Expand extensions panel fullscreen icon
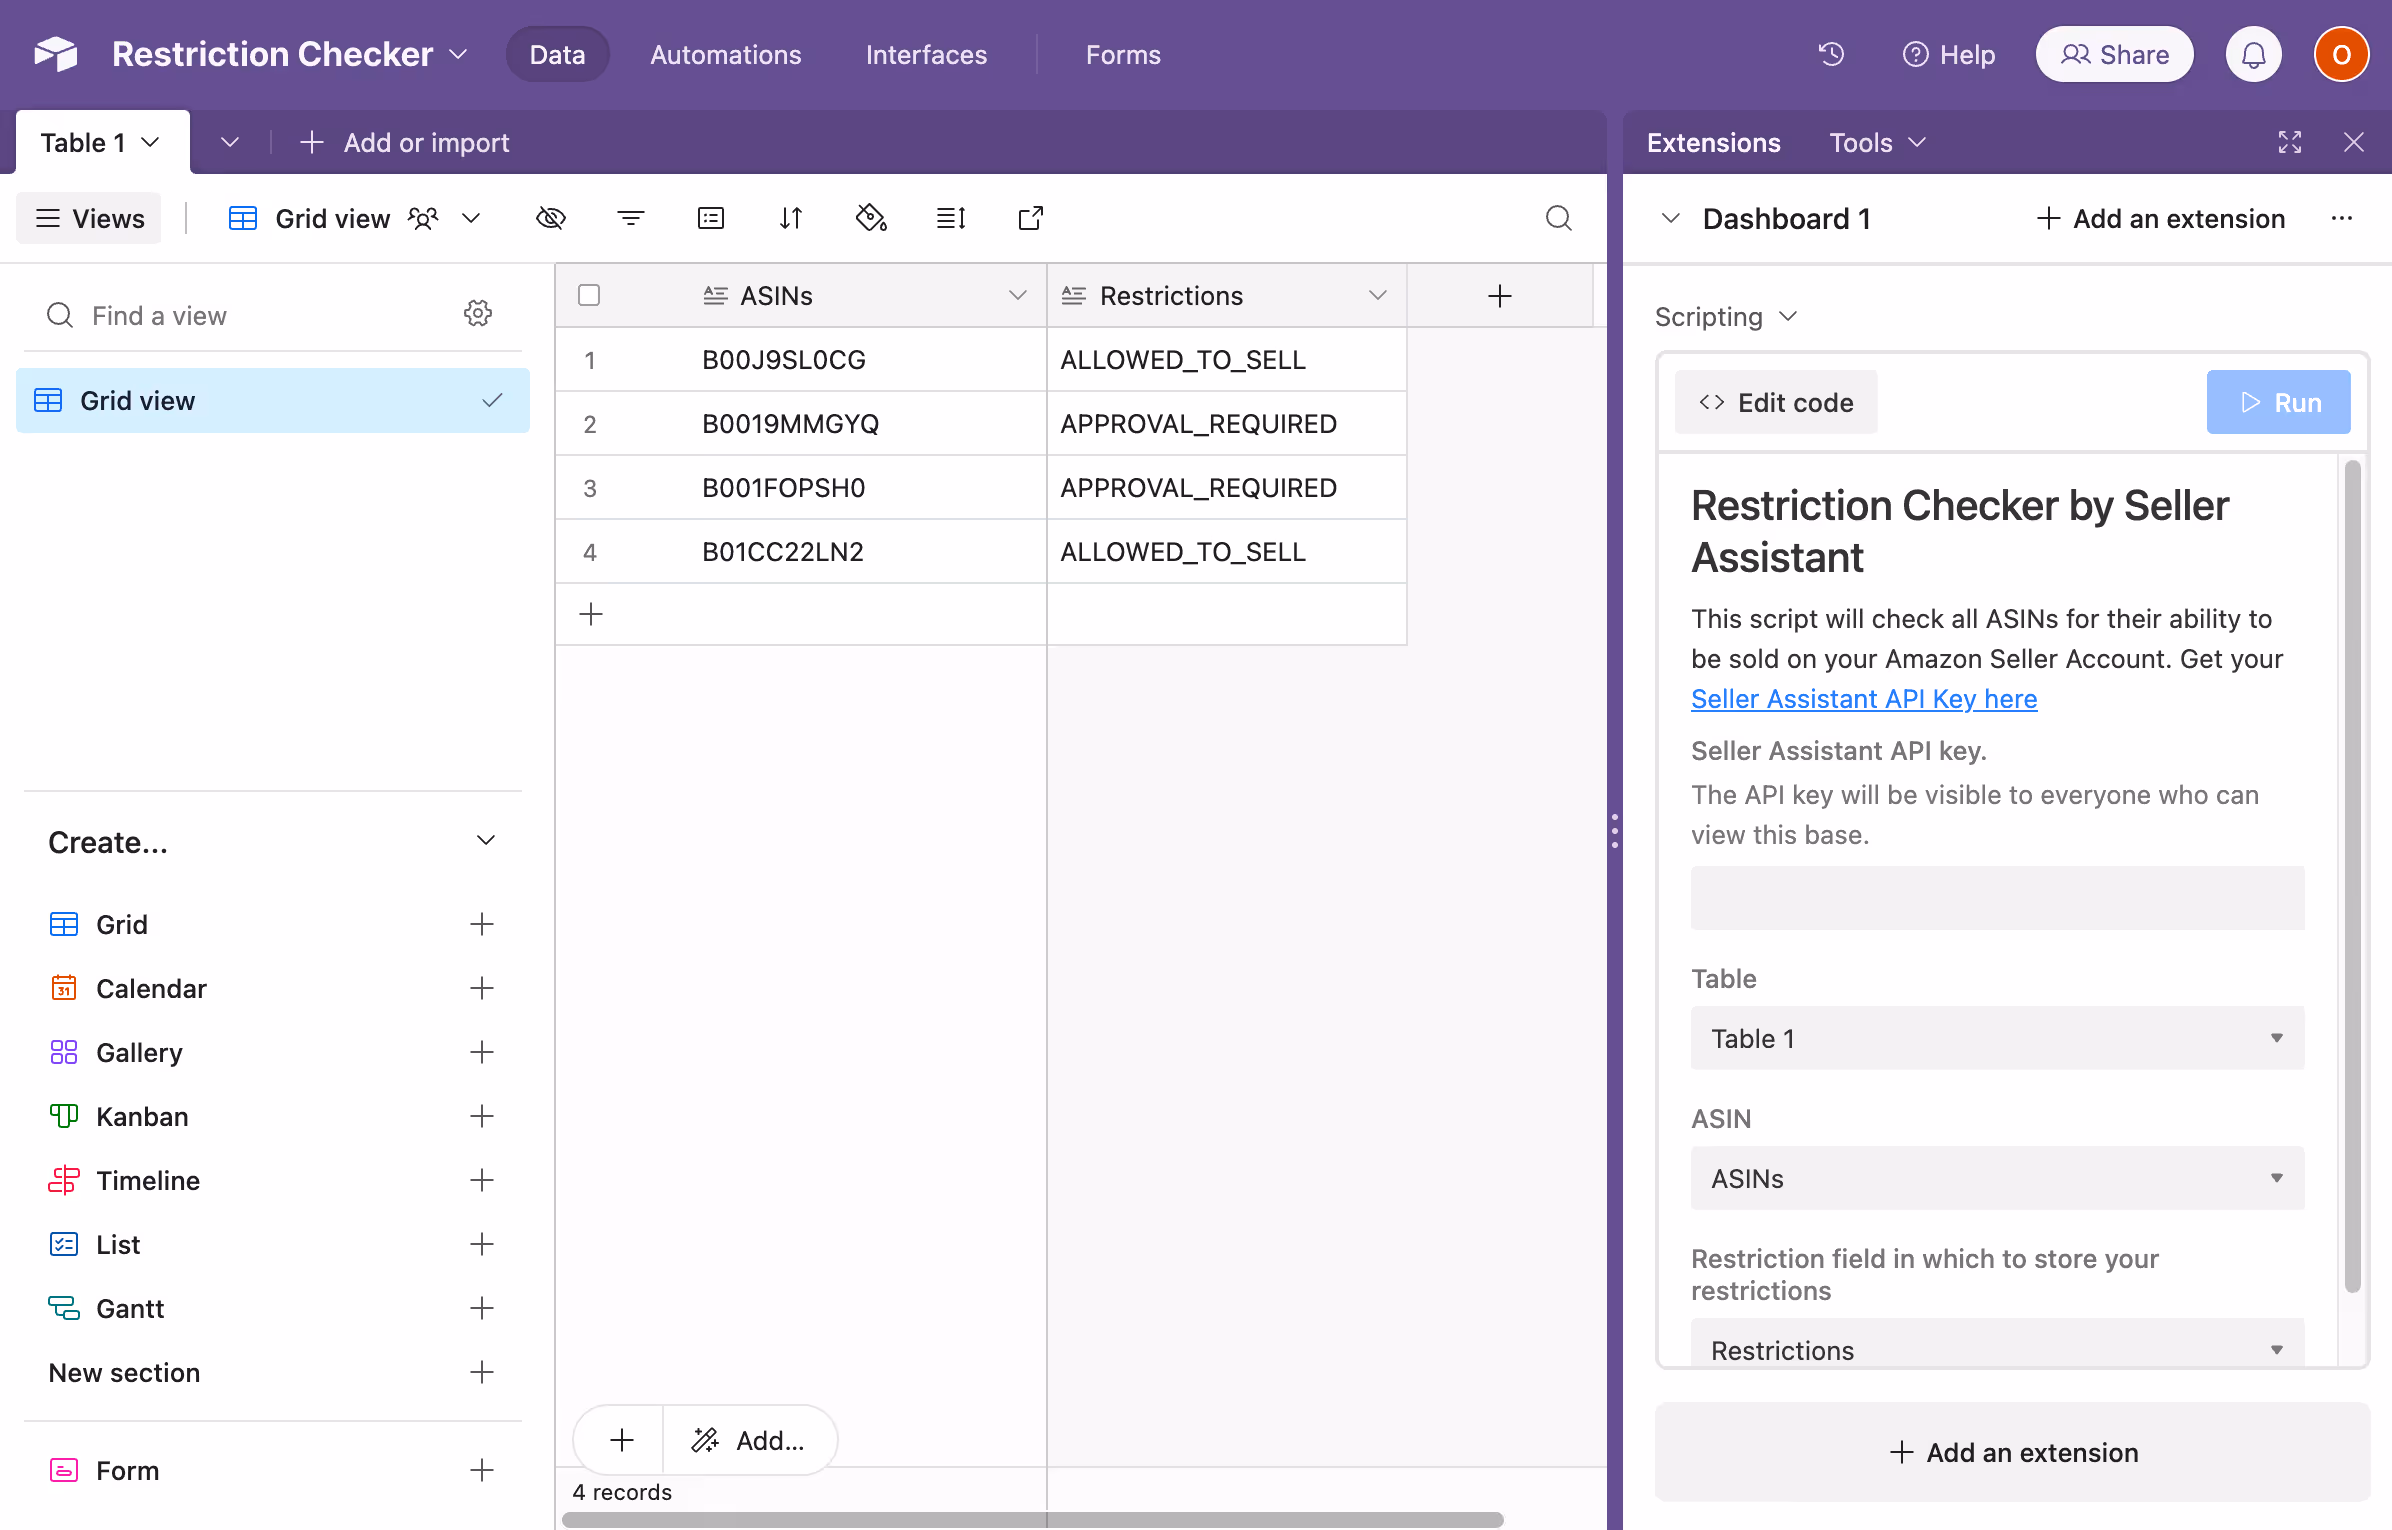This screenshot has width=2392, height=1530. coord(2290,142)
